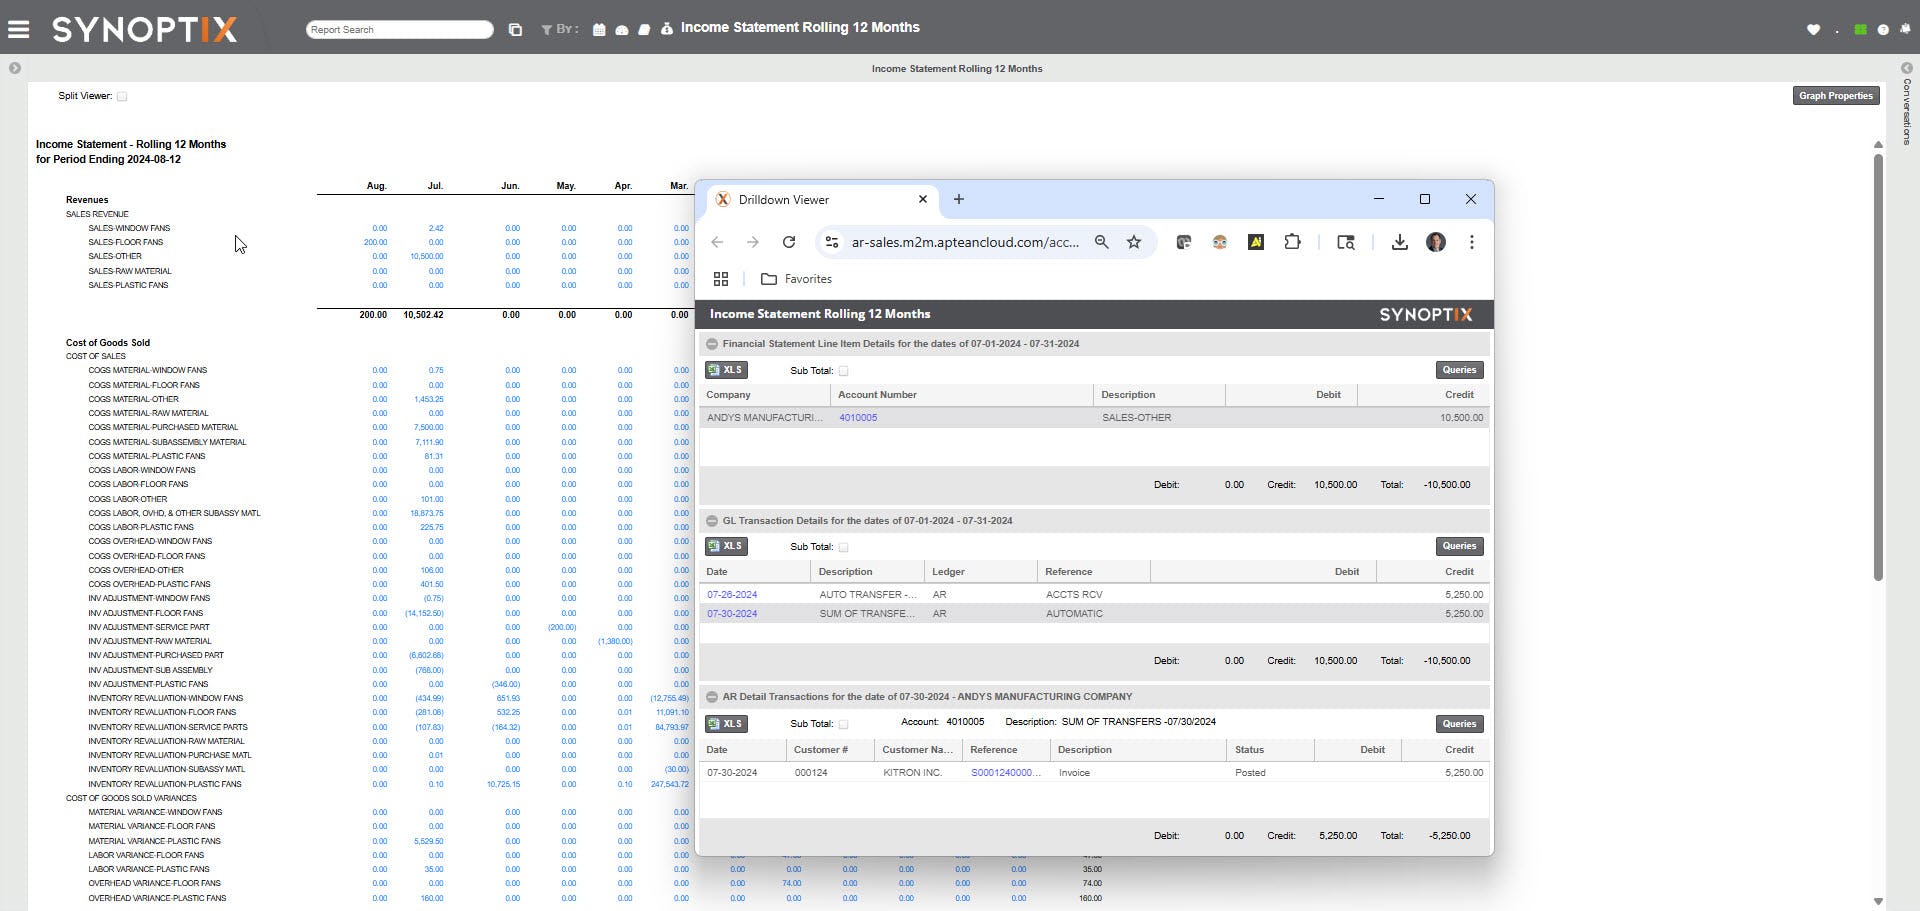Collapse the GL Transaction Details section

[x=711, y=521]
